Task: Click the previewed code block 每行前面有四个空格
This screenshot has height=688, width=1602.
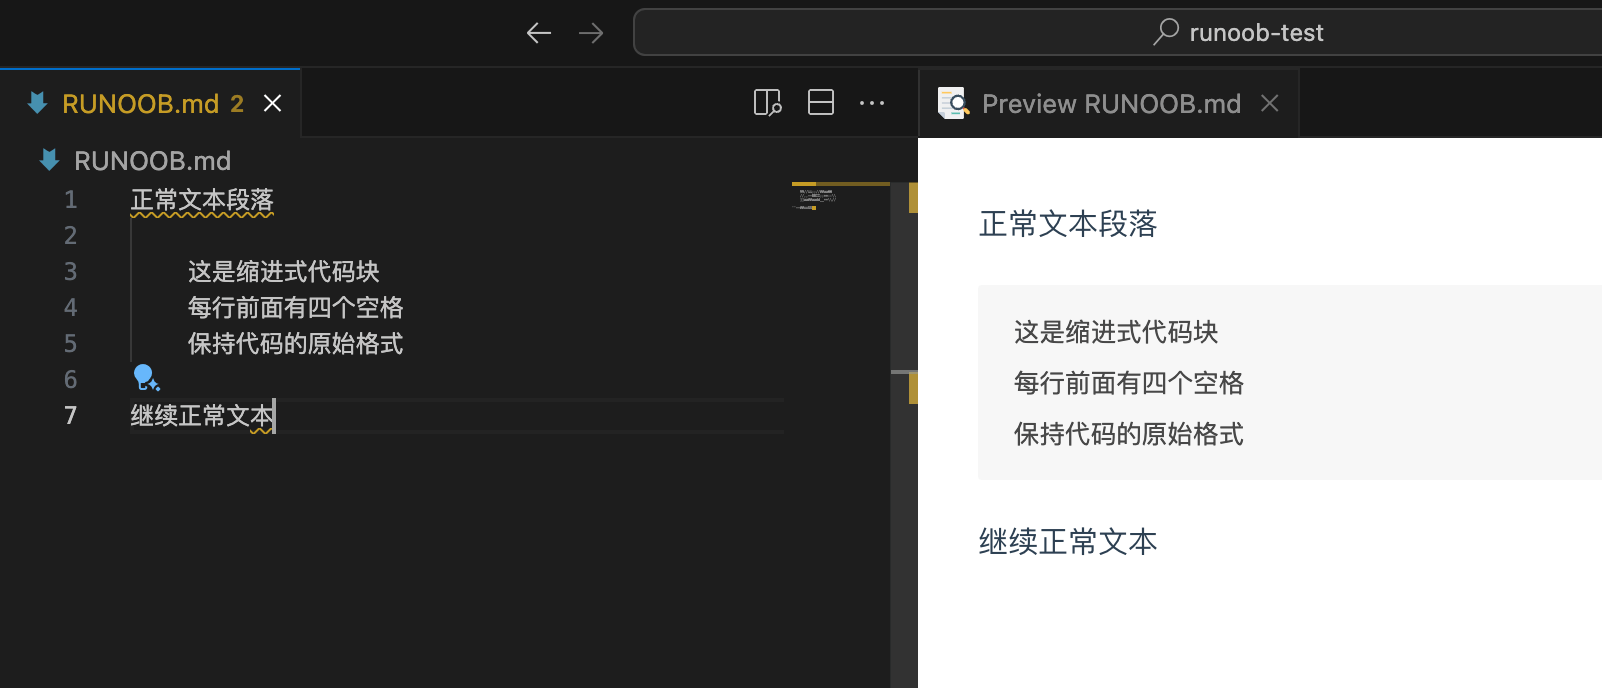Action: pos(1128,383)
